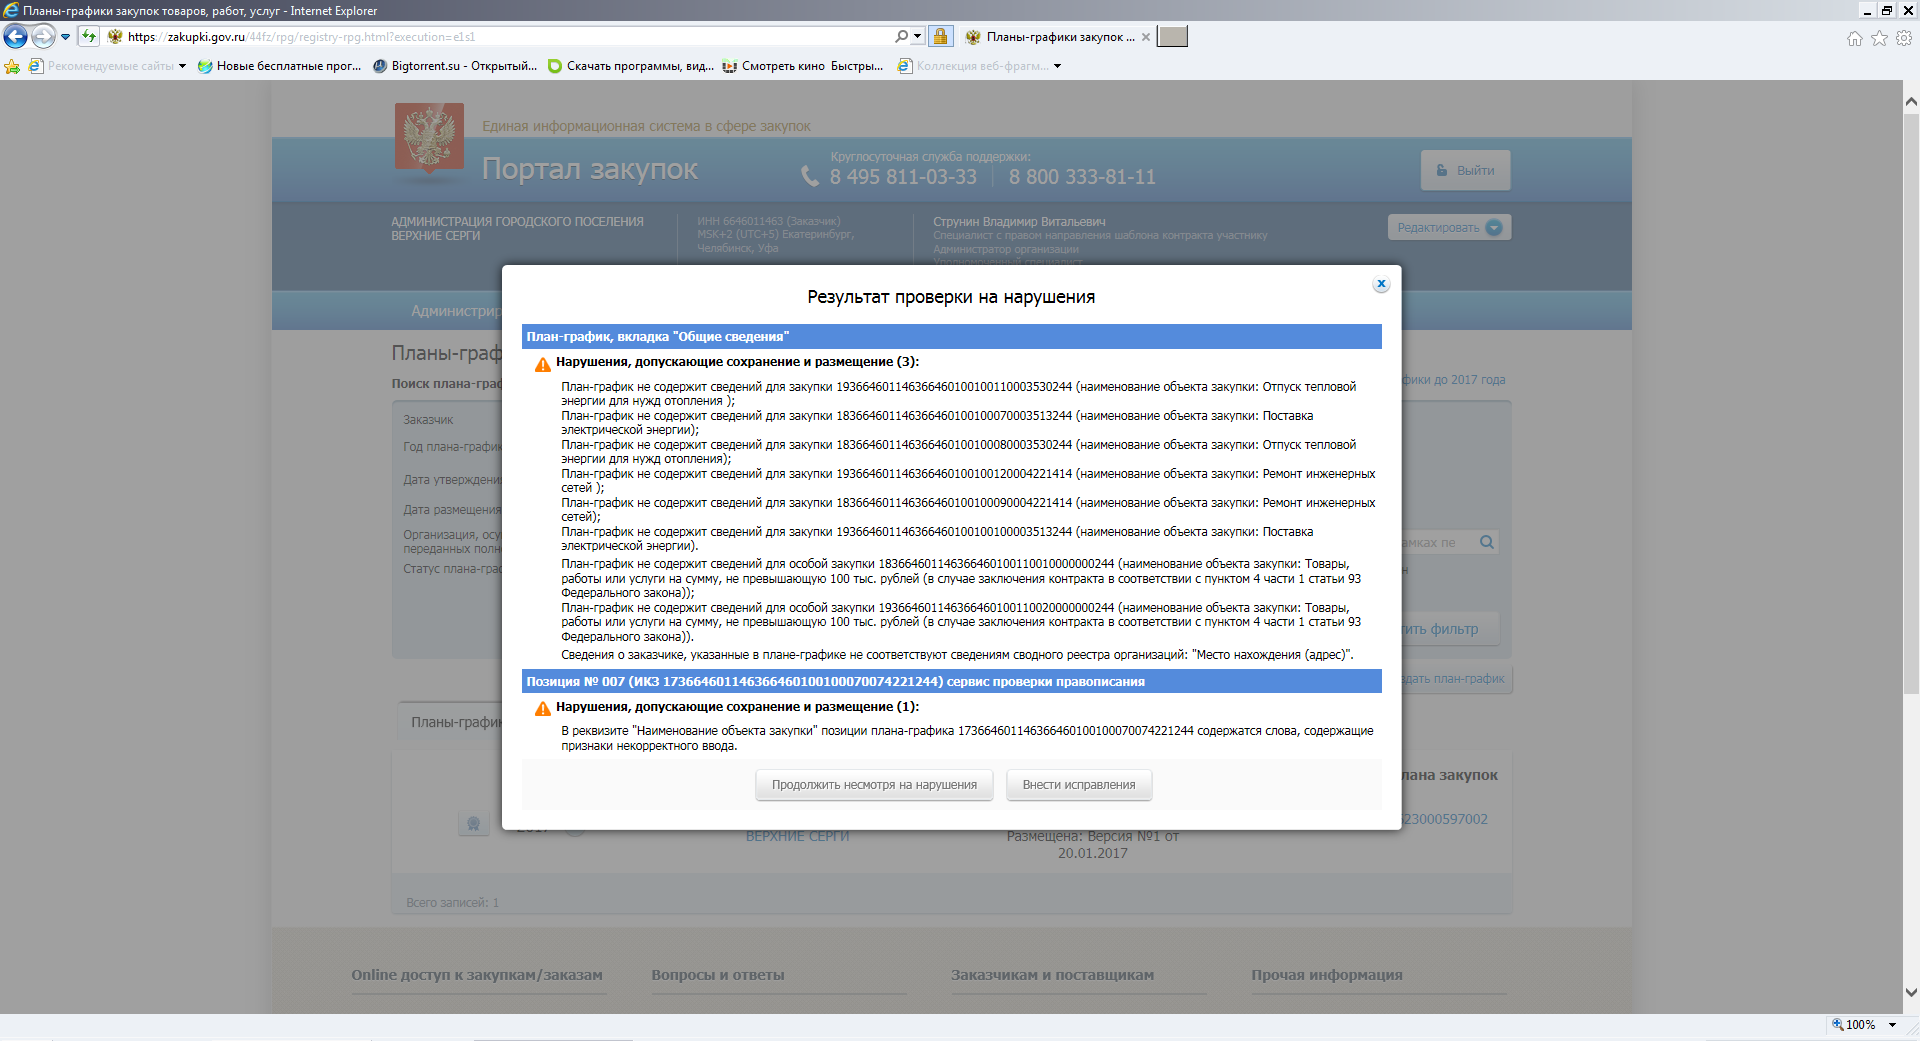Open the new blank tab button

tap(1172, 37)
